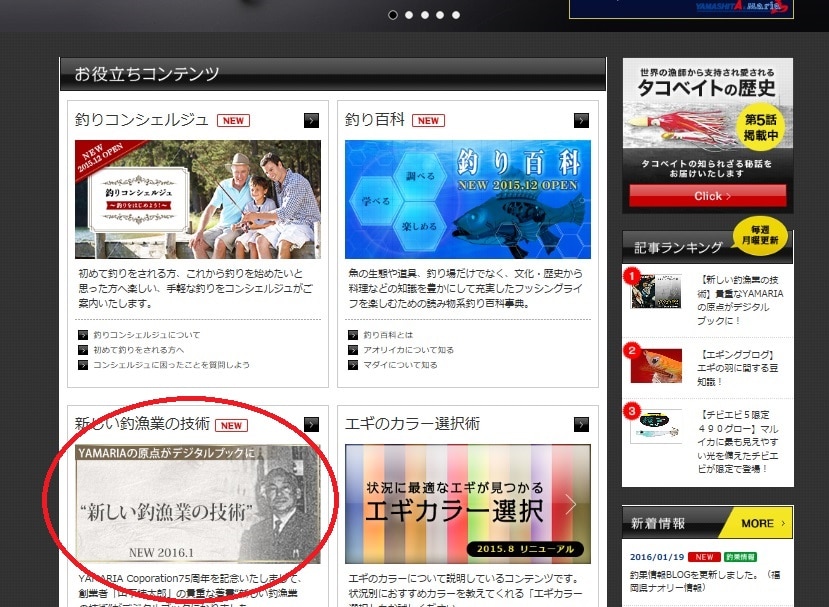Open article 【チビエビ５限定４９０グロー】
829x607 pixels.
click(x=738, y=442)
